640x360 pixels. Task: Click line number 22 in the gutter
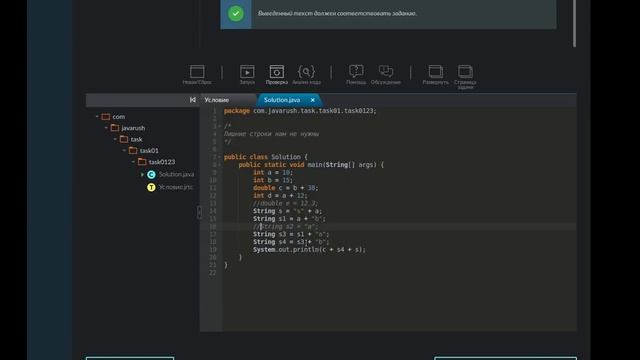click(212, 273)
